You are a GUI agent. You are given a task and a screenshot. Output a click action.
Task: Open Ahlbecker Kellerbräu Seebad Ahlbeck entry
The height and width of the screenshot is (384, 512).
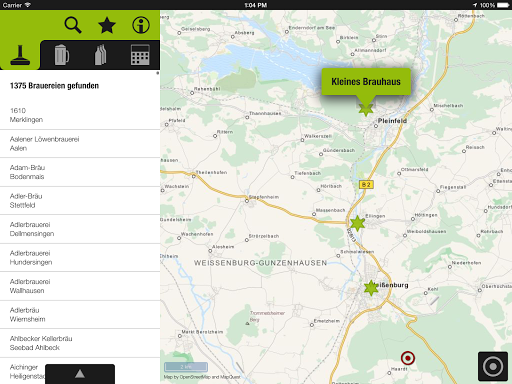click(x=80, y=343)
